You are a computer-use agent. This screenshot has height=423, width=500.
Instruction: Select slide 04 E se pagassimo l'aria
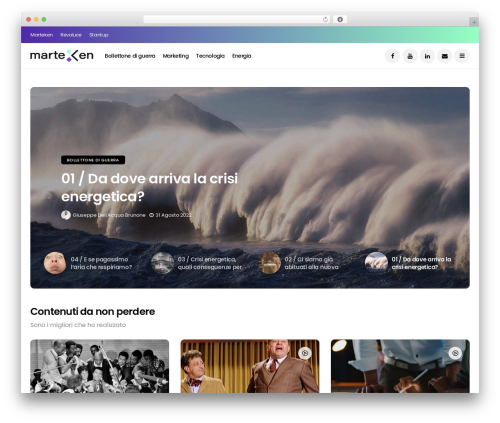click(x=101, y=263)
